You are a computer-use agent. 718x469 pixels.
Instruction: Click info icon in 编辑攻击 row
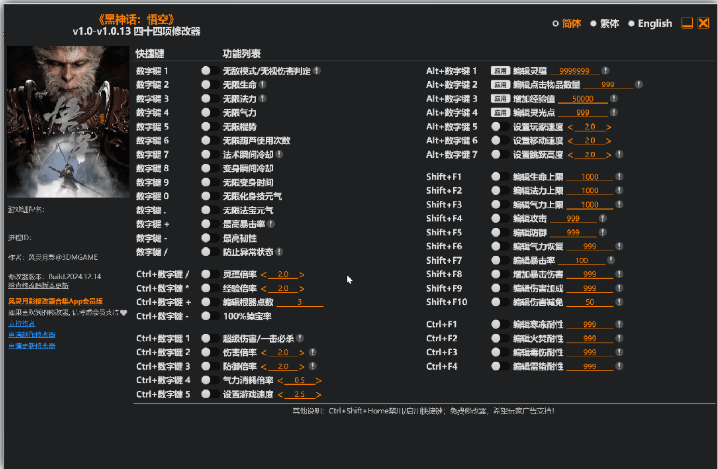click(603, 218)
